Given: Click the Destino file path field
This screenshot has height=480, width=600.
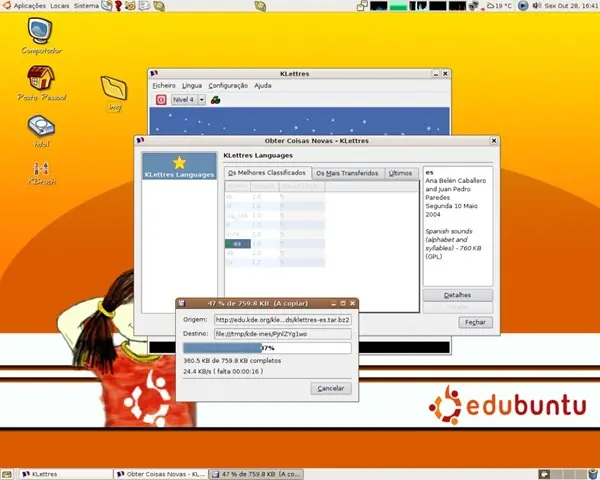Looking at the screenshot, I should click(x=282, y=334).
